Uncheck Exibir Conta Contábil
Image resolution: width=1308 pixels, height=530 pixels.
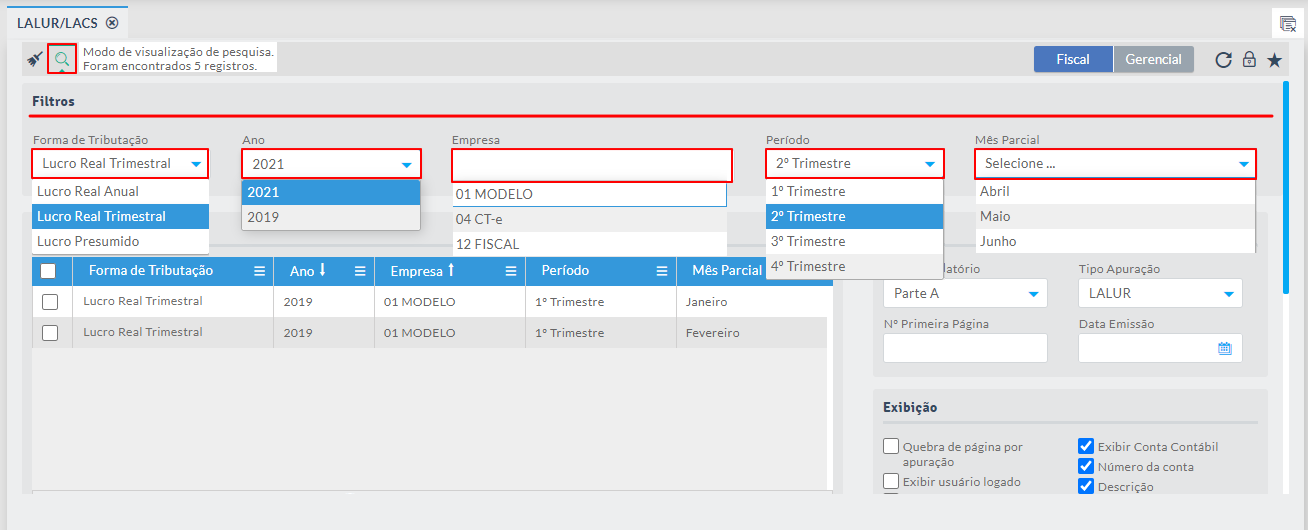coord(1086,447)
